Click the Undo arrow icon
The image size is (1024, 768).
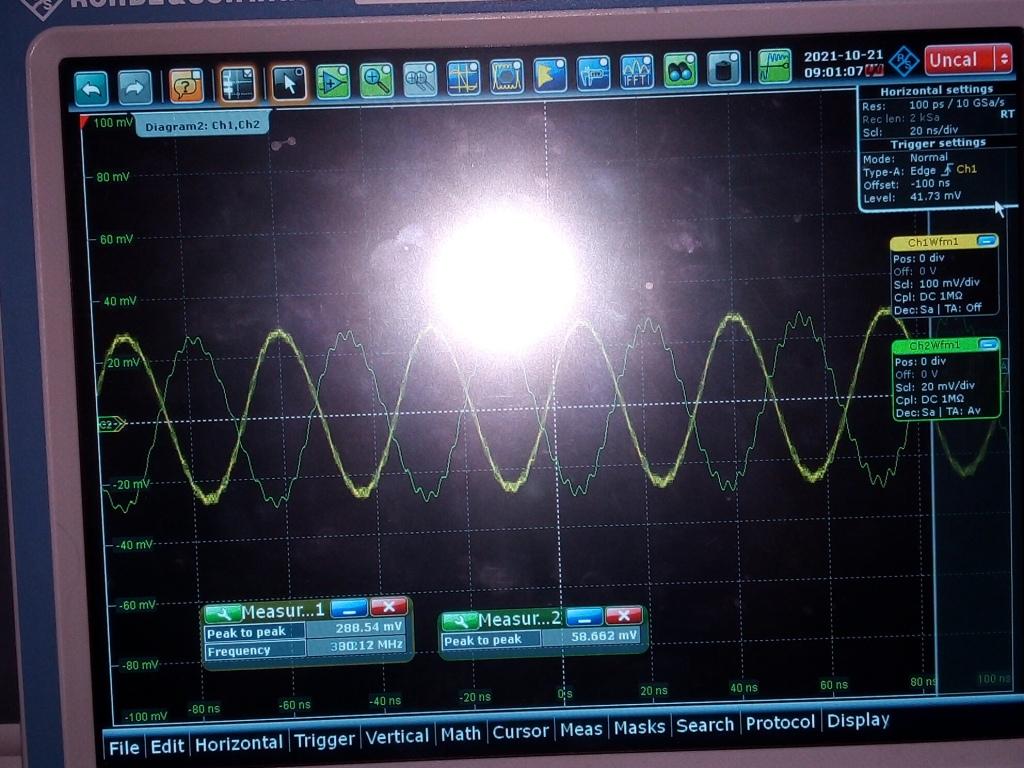click(x=91, y=88)
